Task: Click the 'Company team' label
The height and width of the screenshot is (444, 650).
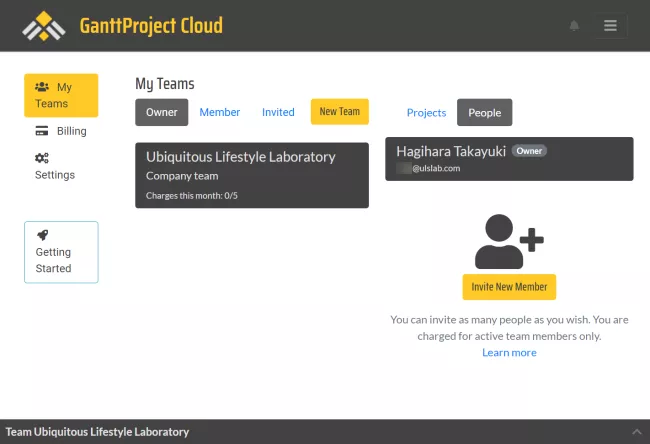Action: [182, 176]
